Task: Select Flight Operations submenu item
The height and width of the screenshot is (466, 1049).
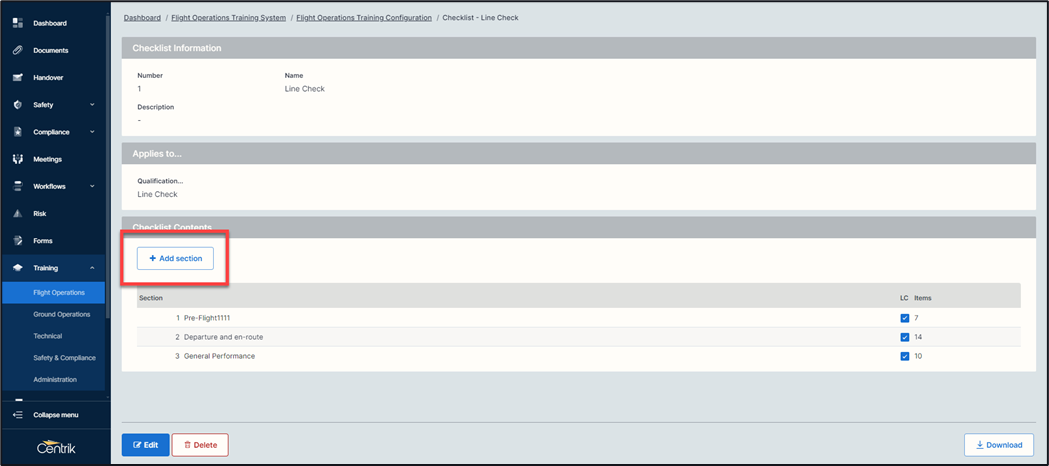Action: (54, 292)
